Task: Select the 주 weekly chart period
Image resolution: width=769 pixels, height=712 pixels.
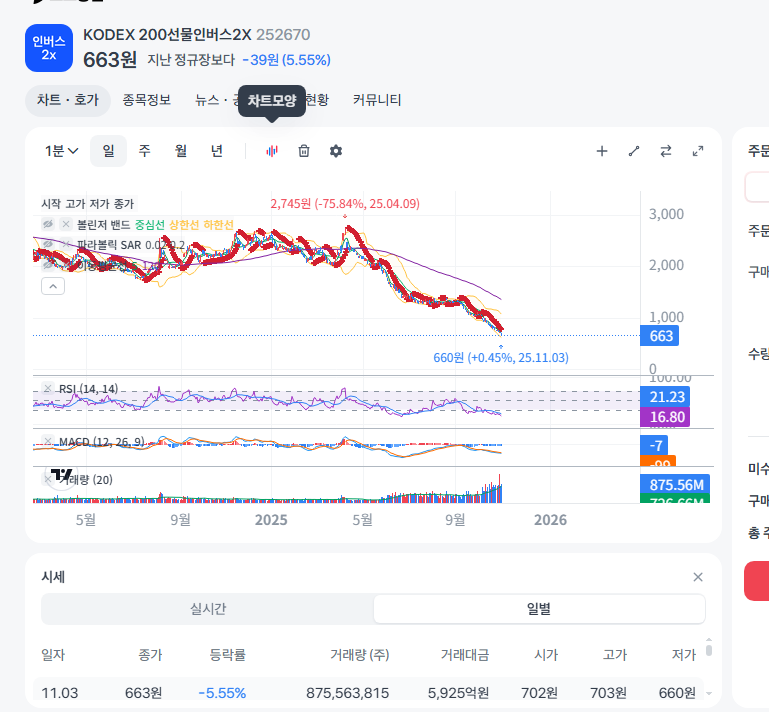Action: point(144,151)
